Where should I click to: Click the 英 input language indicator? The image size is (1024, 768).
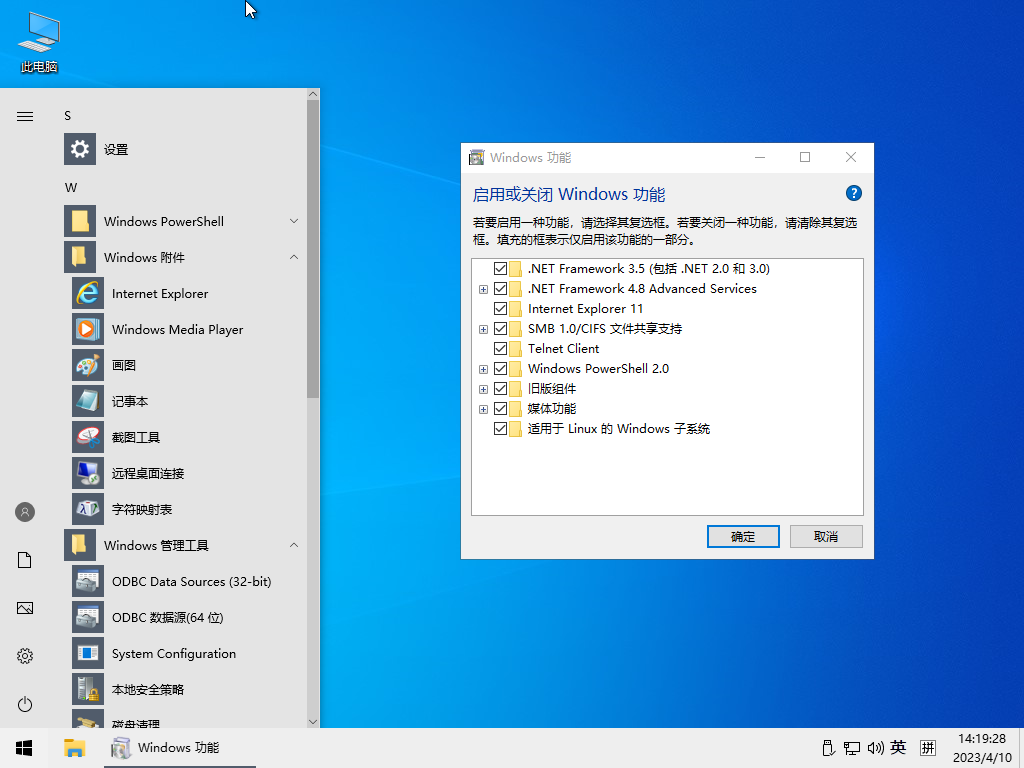899,748
